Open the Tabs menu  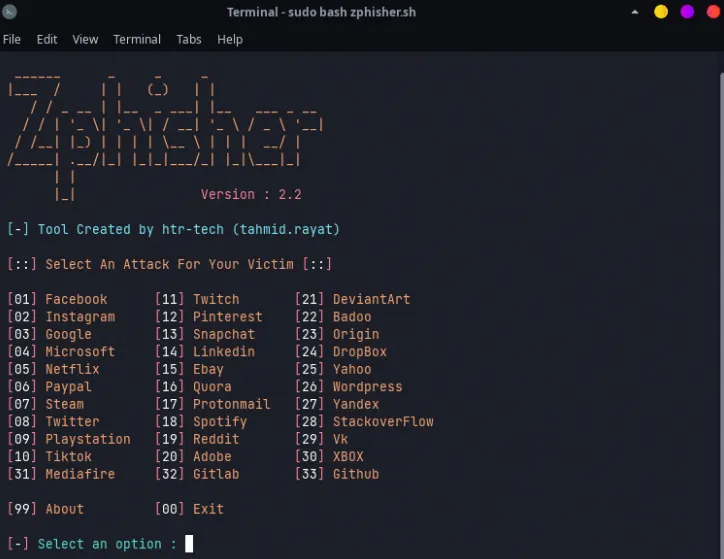189,40
